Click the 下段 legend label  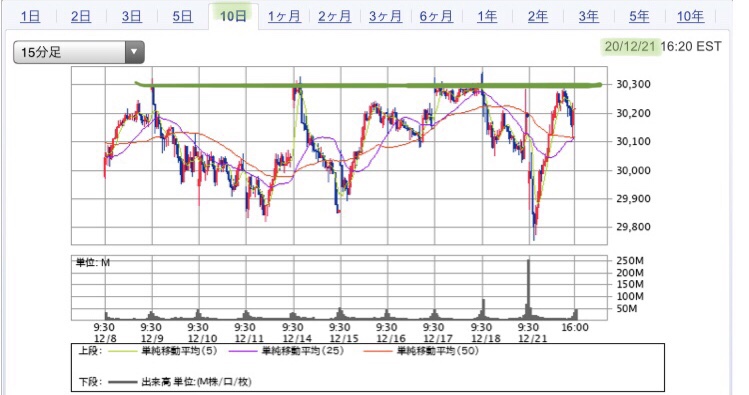pyautogui.click(x=90, y=382)
